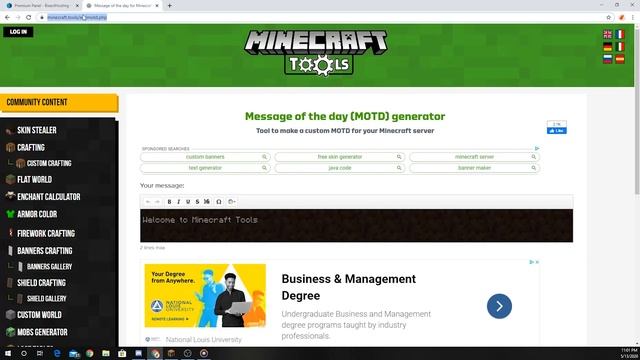The height and width of the screenshot is (360, 640).
Task: Click the Minecraft Tools logo
Action: coord(316,53)
